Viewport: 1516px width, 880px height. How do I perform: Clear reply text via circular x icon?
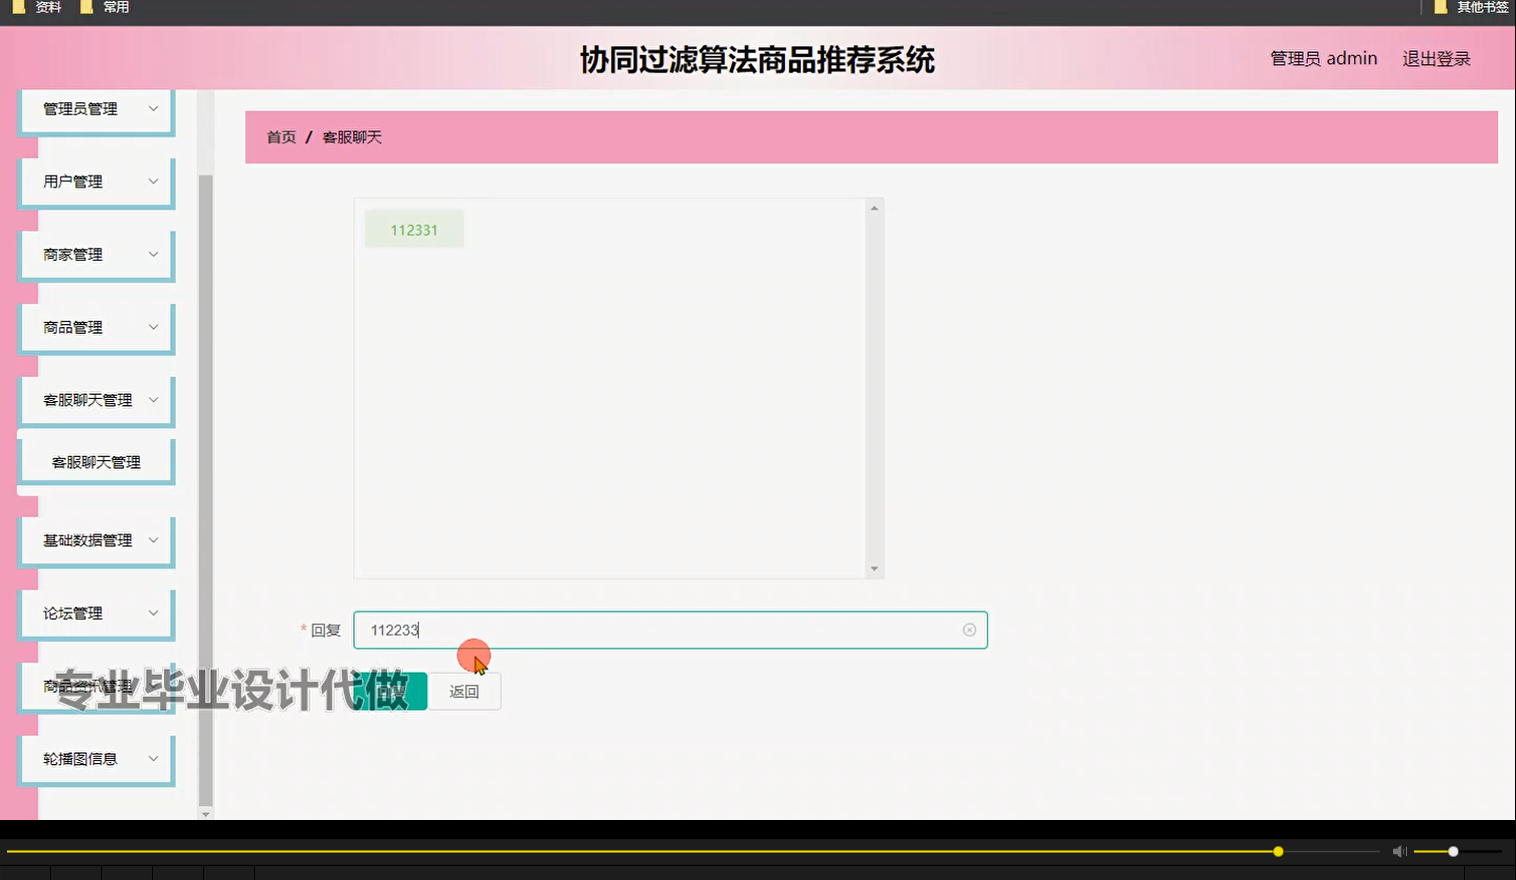point(968,629)
